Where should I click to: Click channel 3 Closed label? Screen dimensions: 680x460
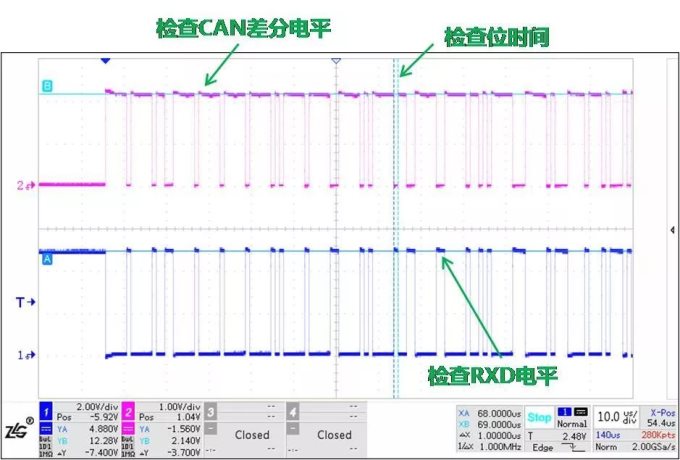252,435
